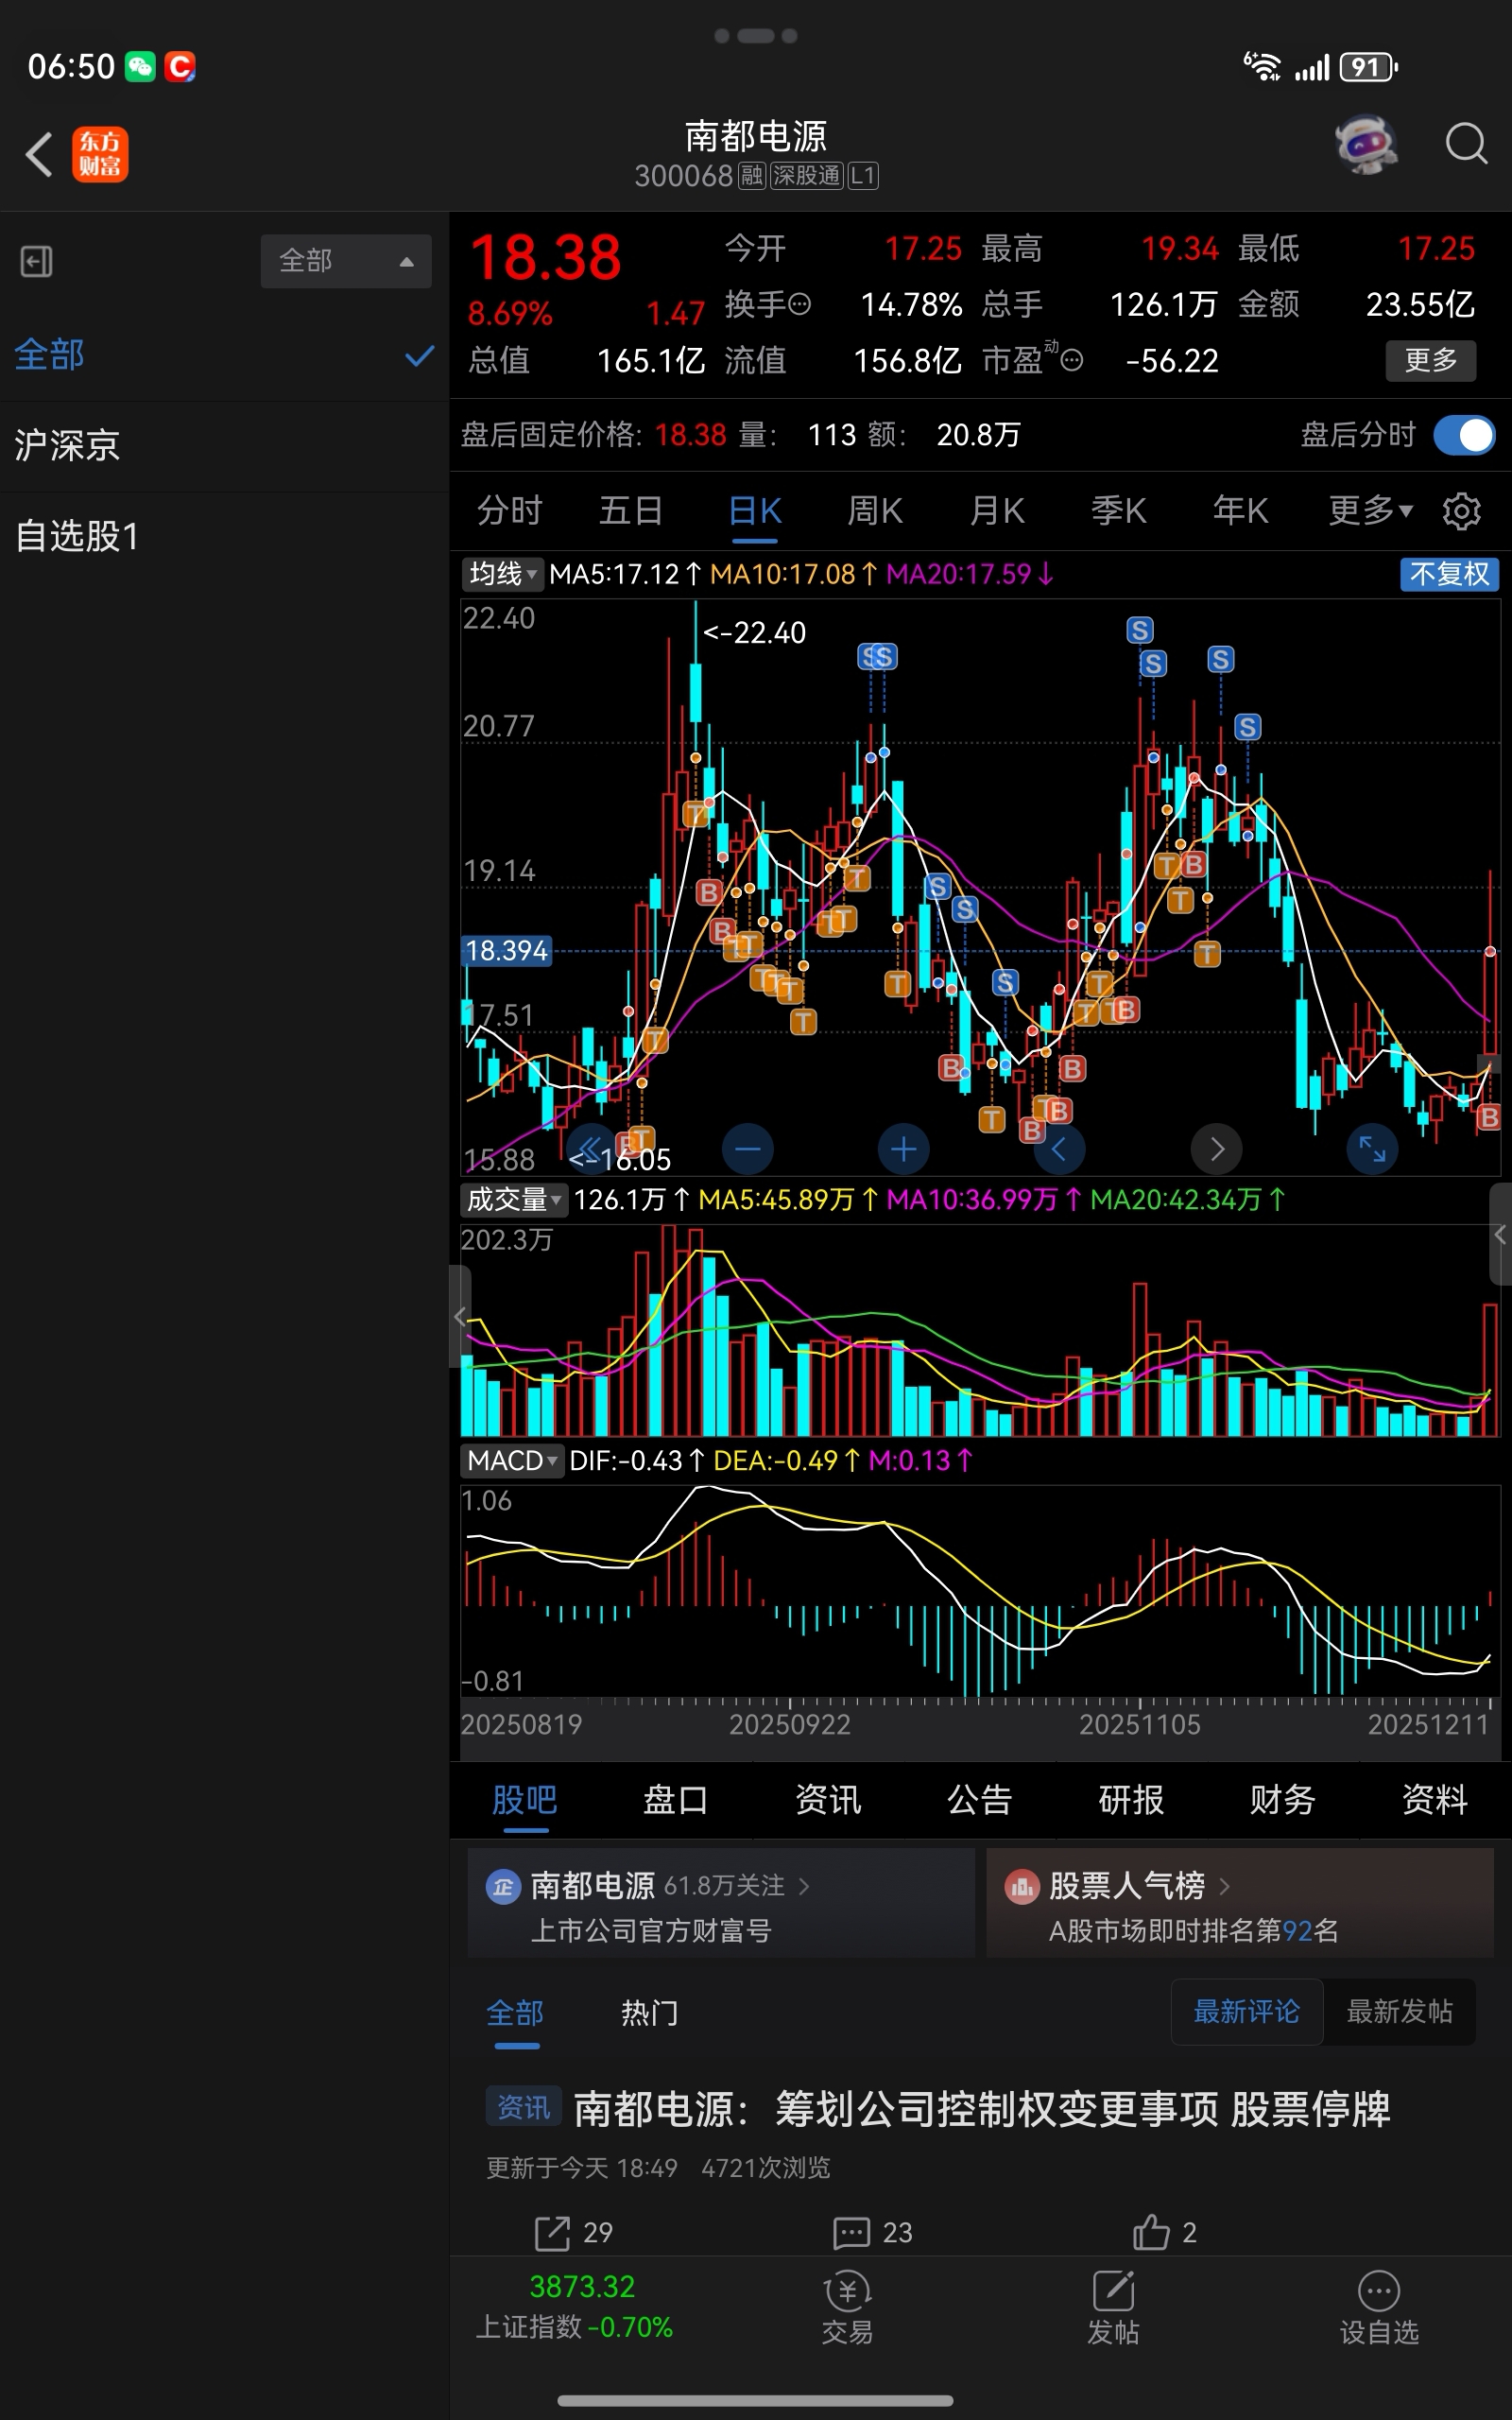Tap the 融 margin badge
Screen dimensions: 1512x2420
751,176
